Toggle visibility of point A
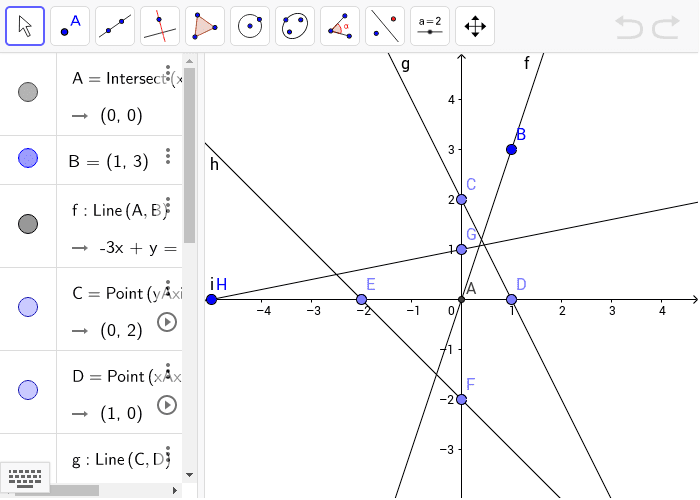 (28, 92)
